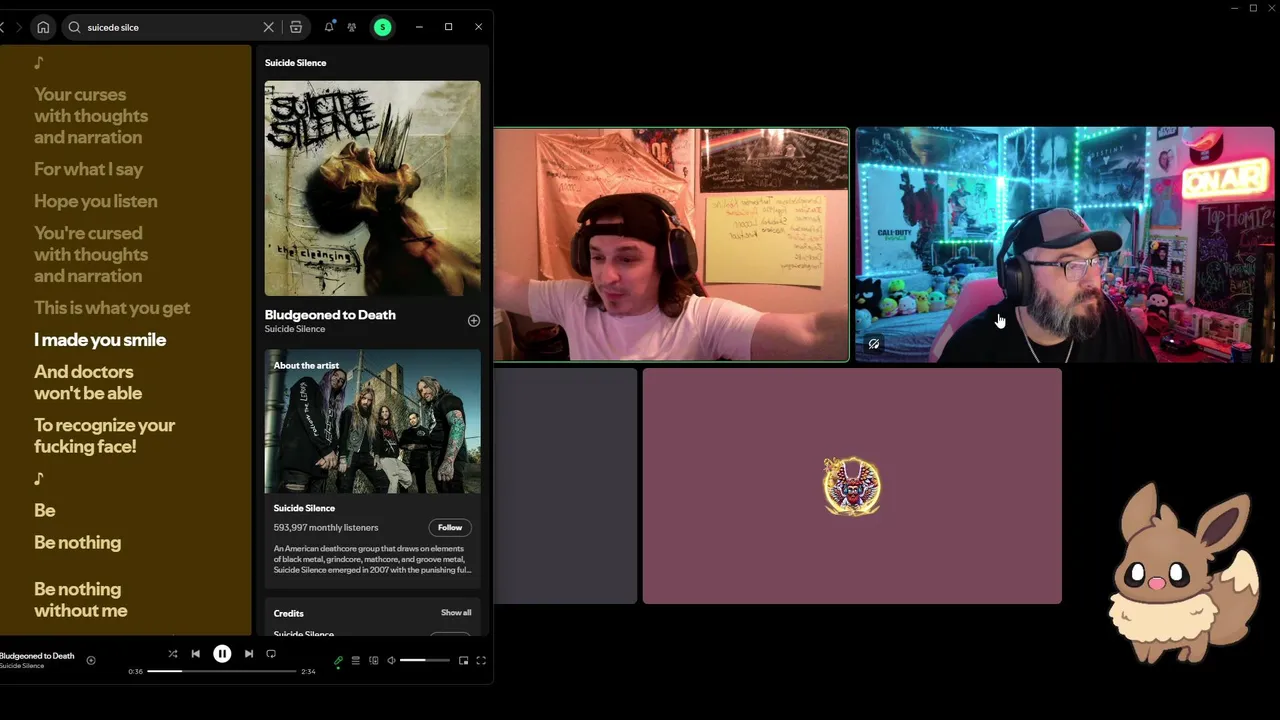This screenshot has height=720, width=1280.
Task: Open 'Bludgeoned to Death' title in sidebar
Action: (330, 314)
